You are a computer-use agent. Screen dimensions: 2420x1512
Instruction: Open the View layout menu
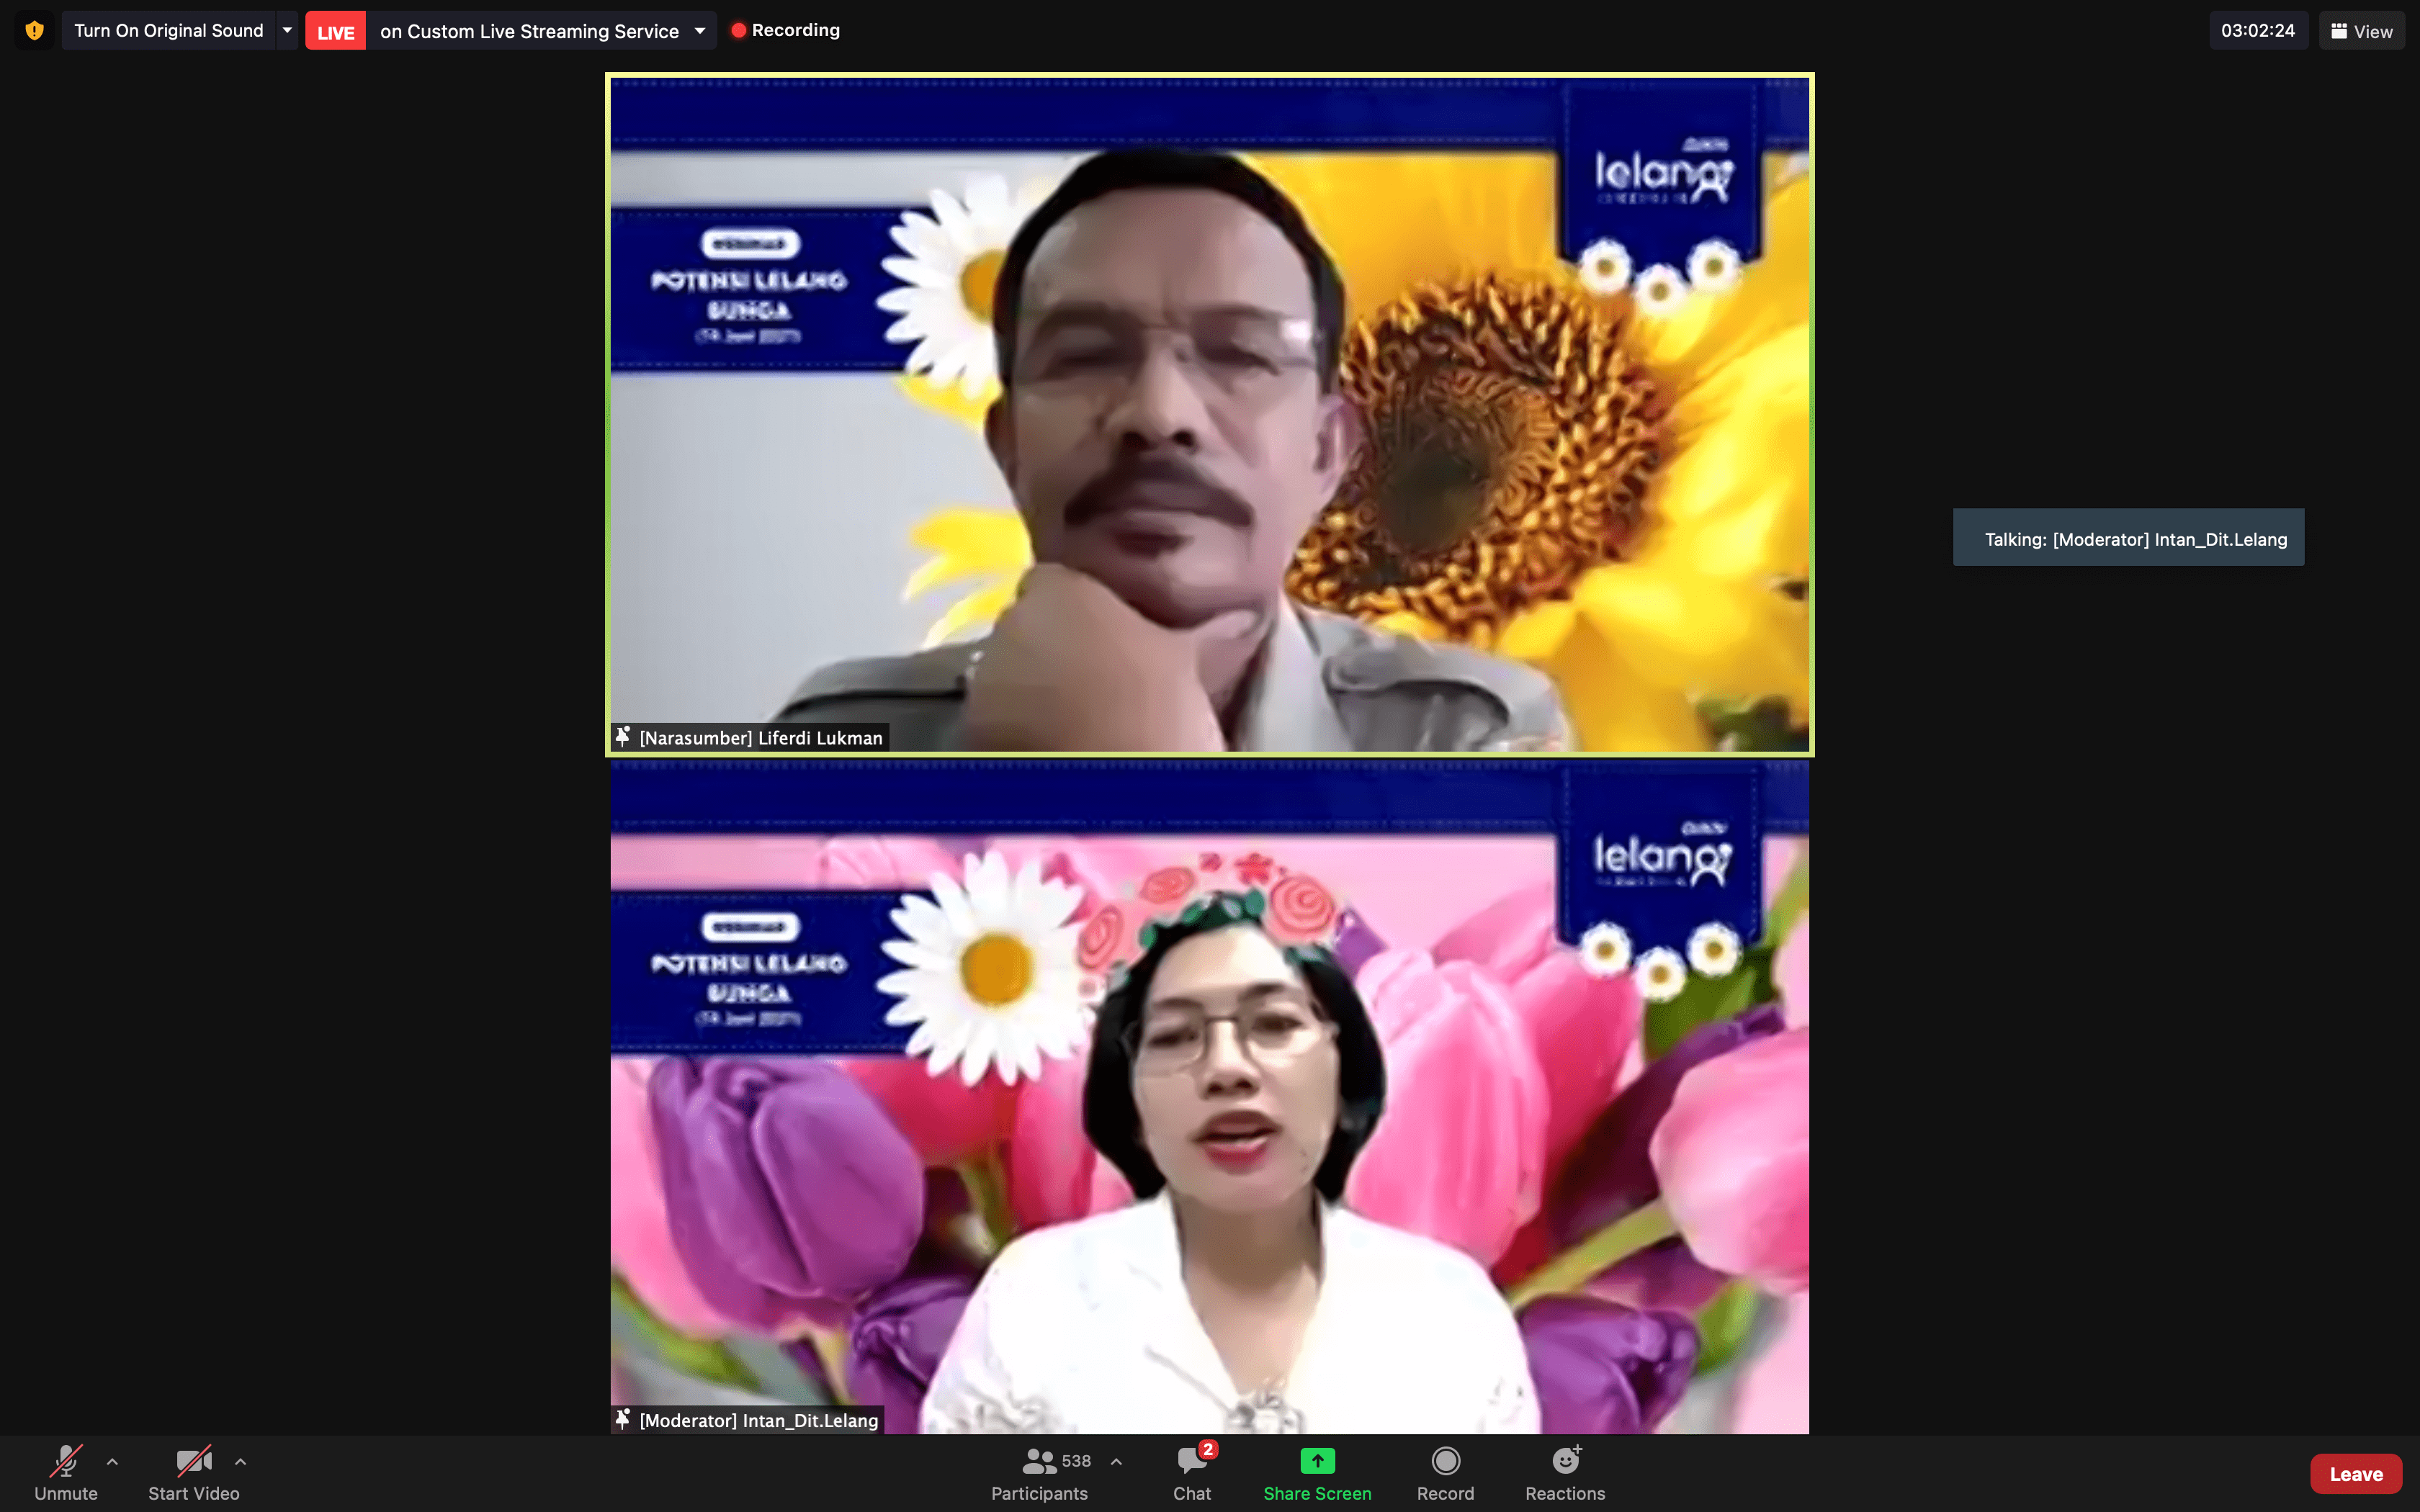(2361, 30)
